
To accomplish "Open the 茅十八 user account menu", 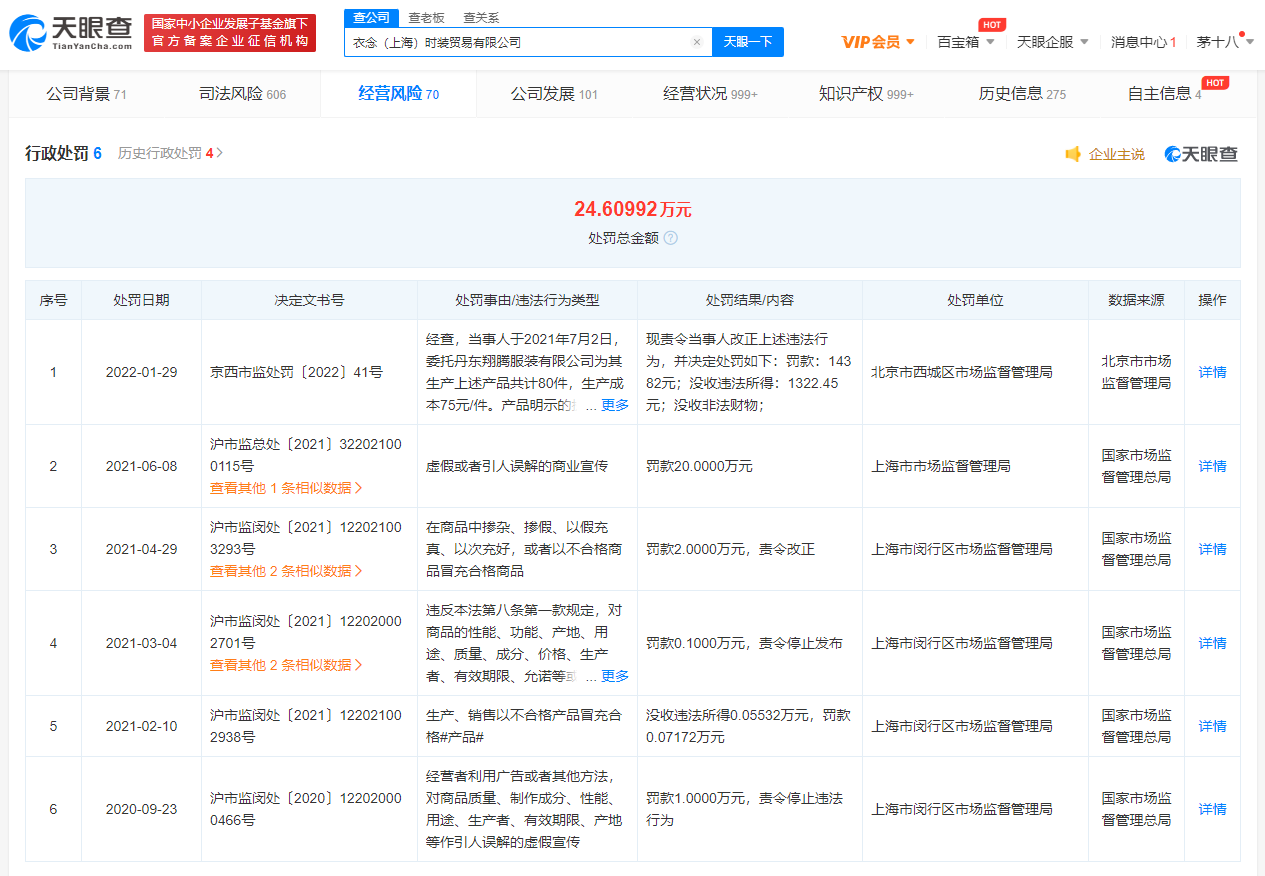I will point(1226,42).
